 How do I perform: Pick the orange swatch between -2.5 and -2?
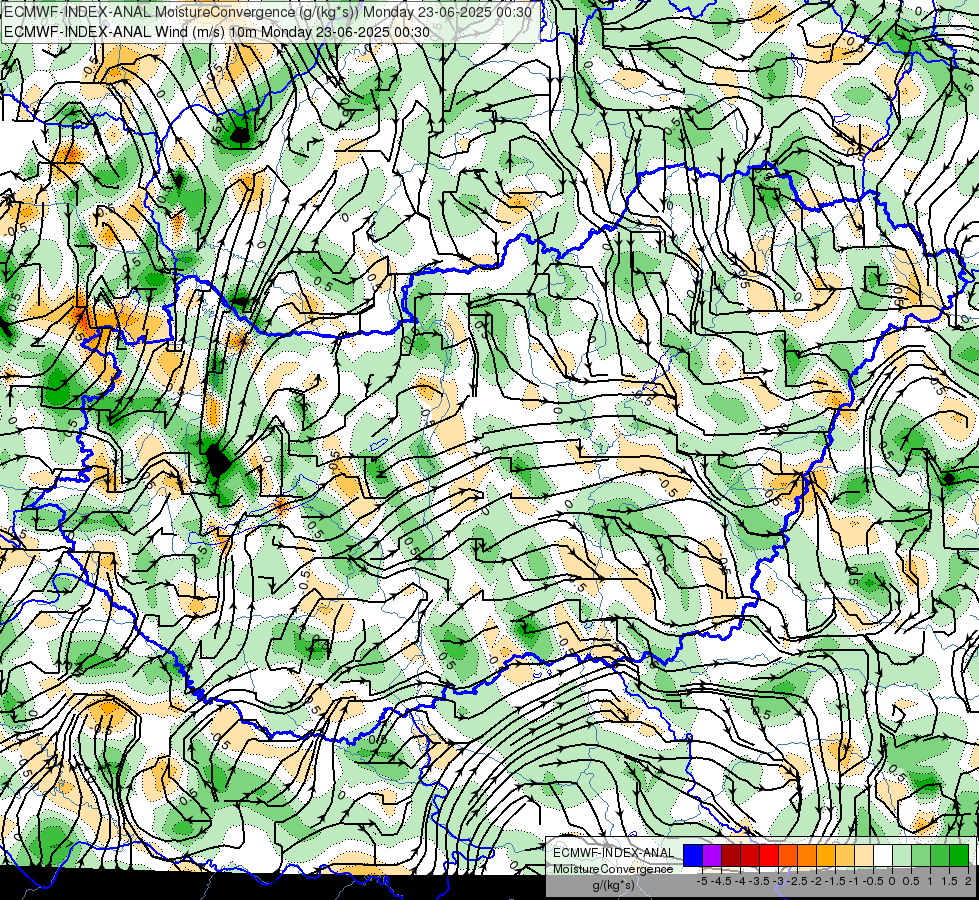[x=807, y=856]
